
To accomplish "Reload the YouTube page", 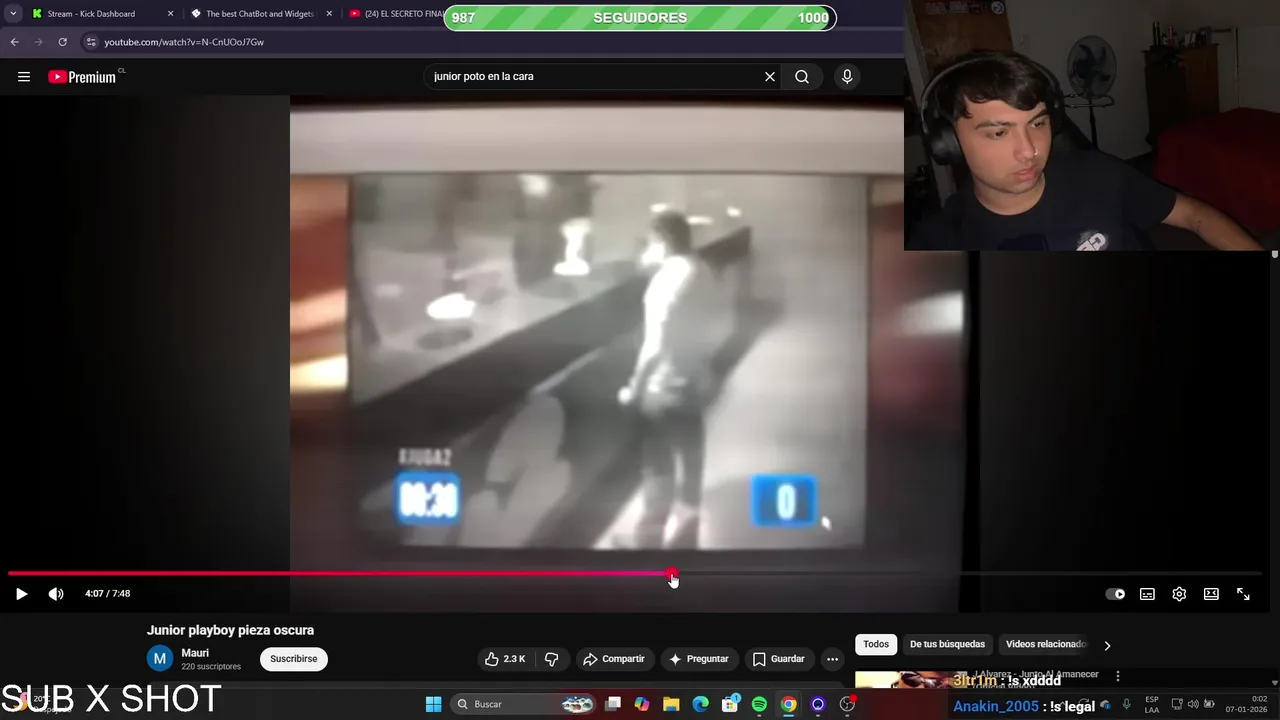I will click(62, 42).
